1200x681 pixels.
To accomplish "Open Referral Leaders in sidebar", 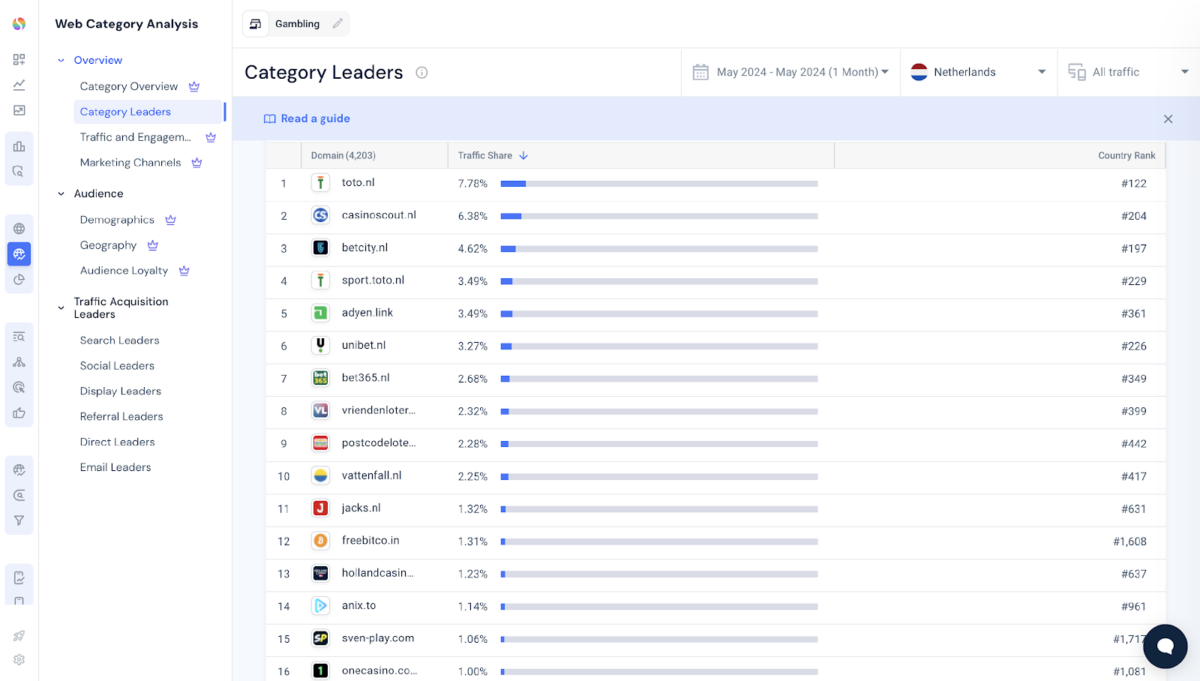I will 121,417.
